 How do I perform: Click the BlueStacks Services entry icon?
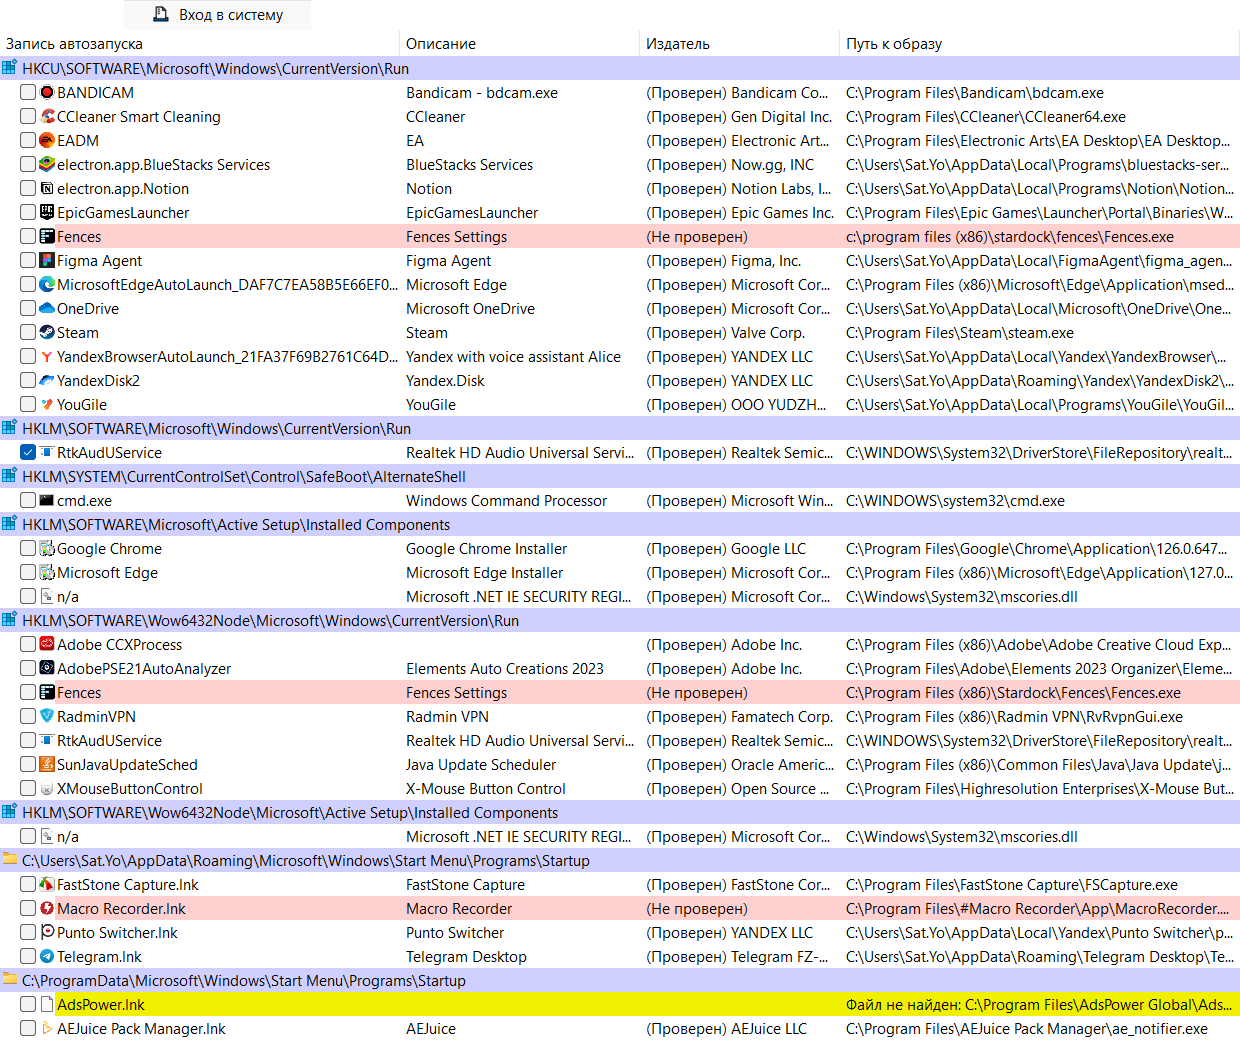coord(47,164)
